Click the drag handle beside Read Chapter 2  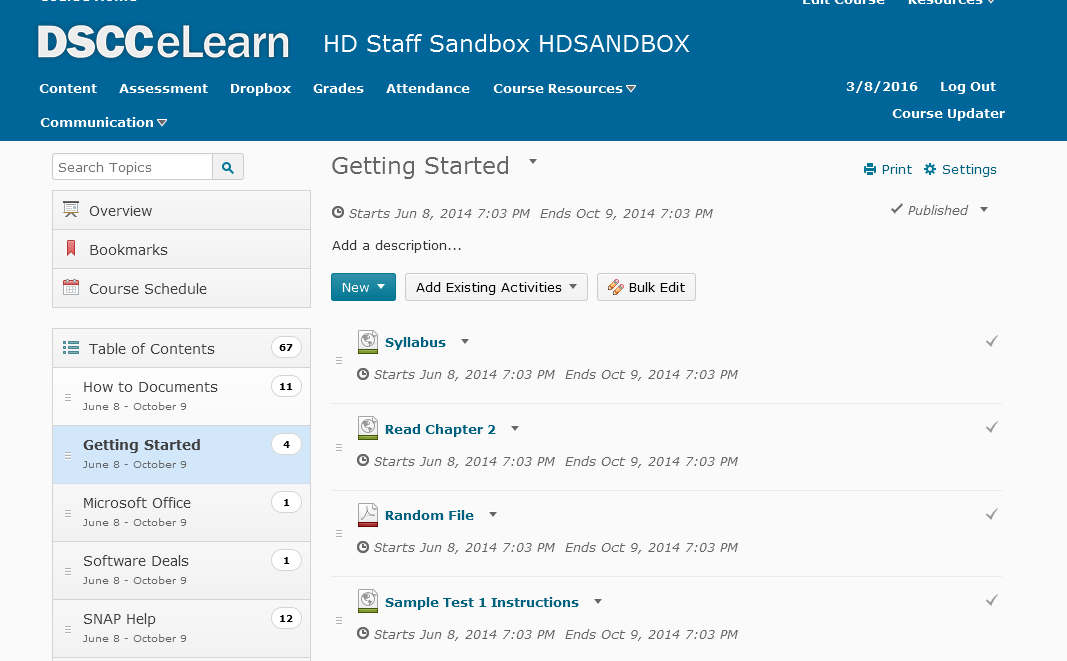339,448
